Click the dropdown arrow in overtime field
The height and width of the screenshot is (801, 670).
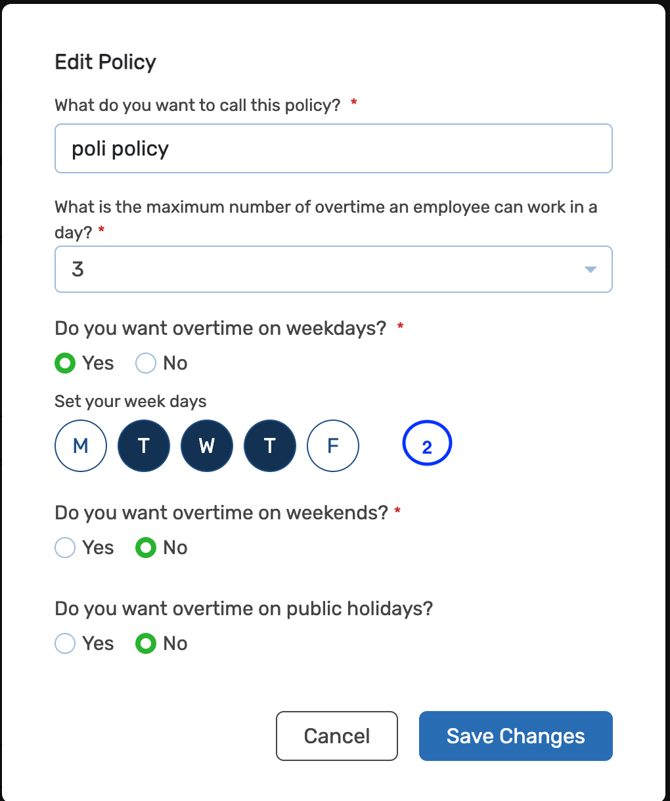click(590, 269)
